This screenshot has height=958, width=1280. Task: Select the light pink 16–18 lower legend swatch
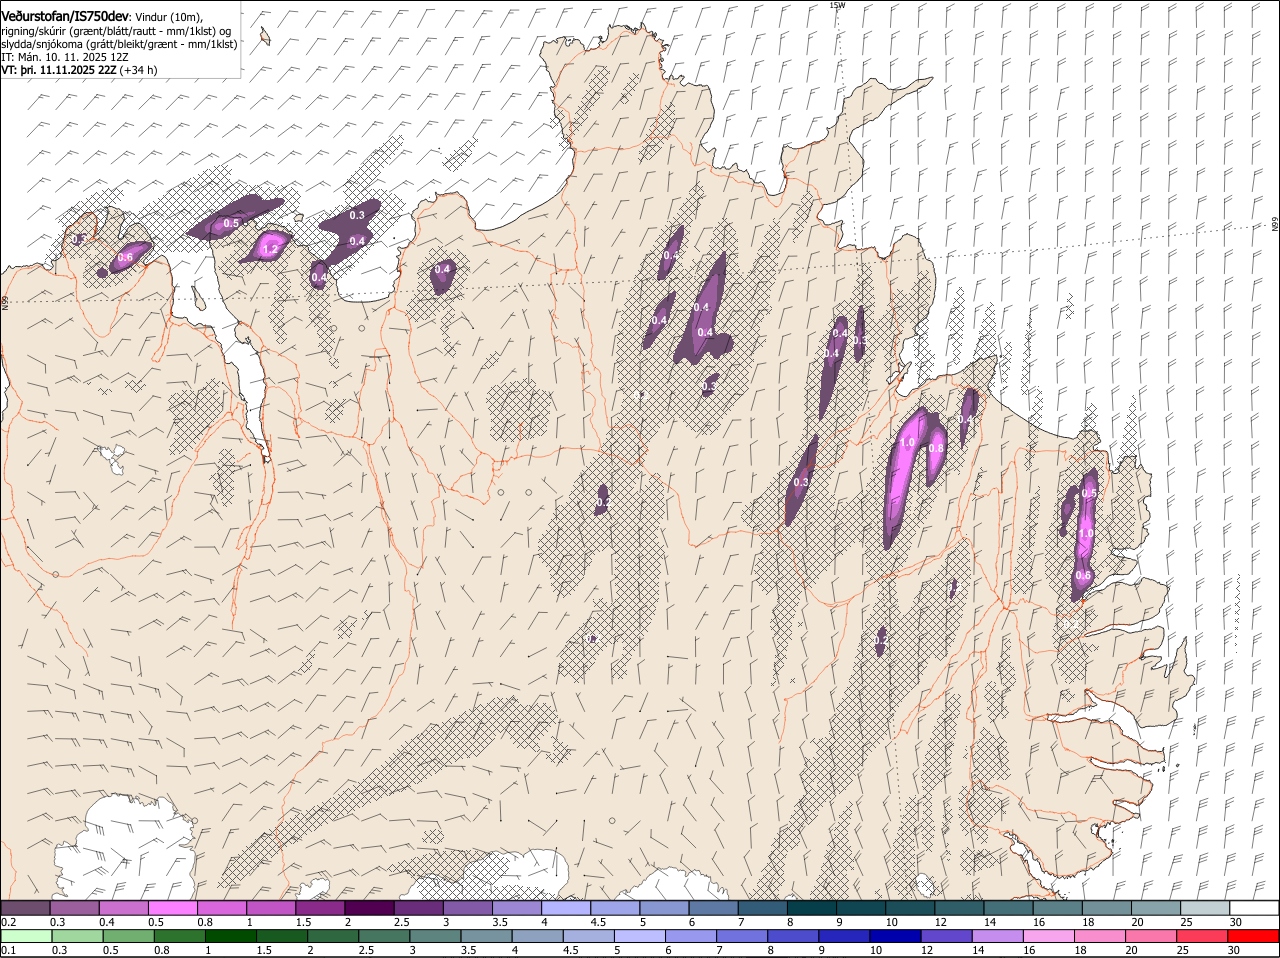pyautogui.click(x=1048, y=936)
